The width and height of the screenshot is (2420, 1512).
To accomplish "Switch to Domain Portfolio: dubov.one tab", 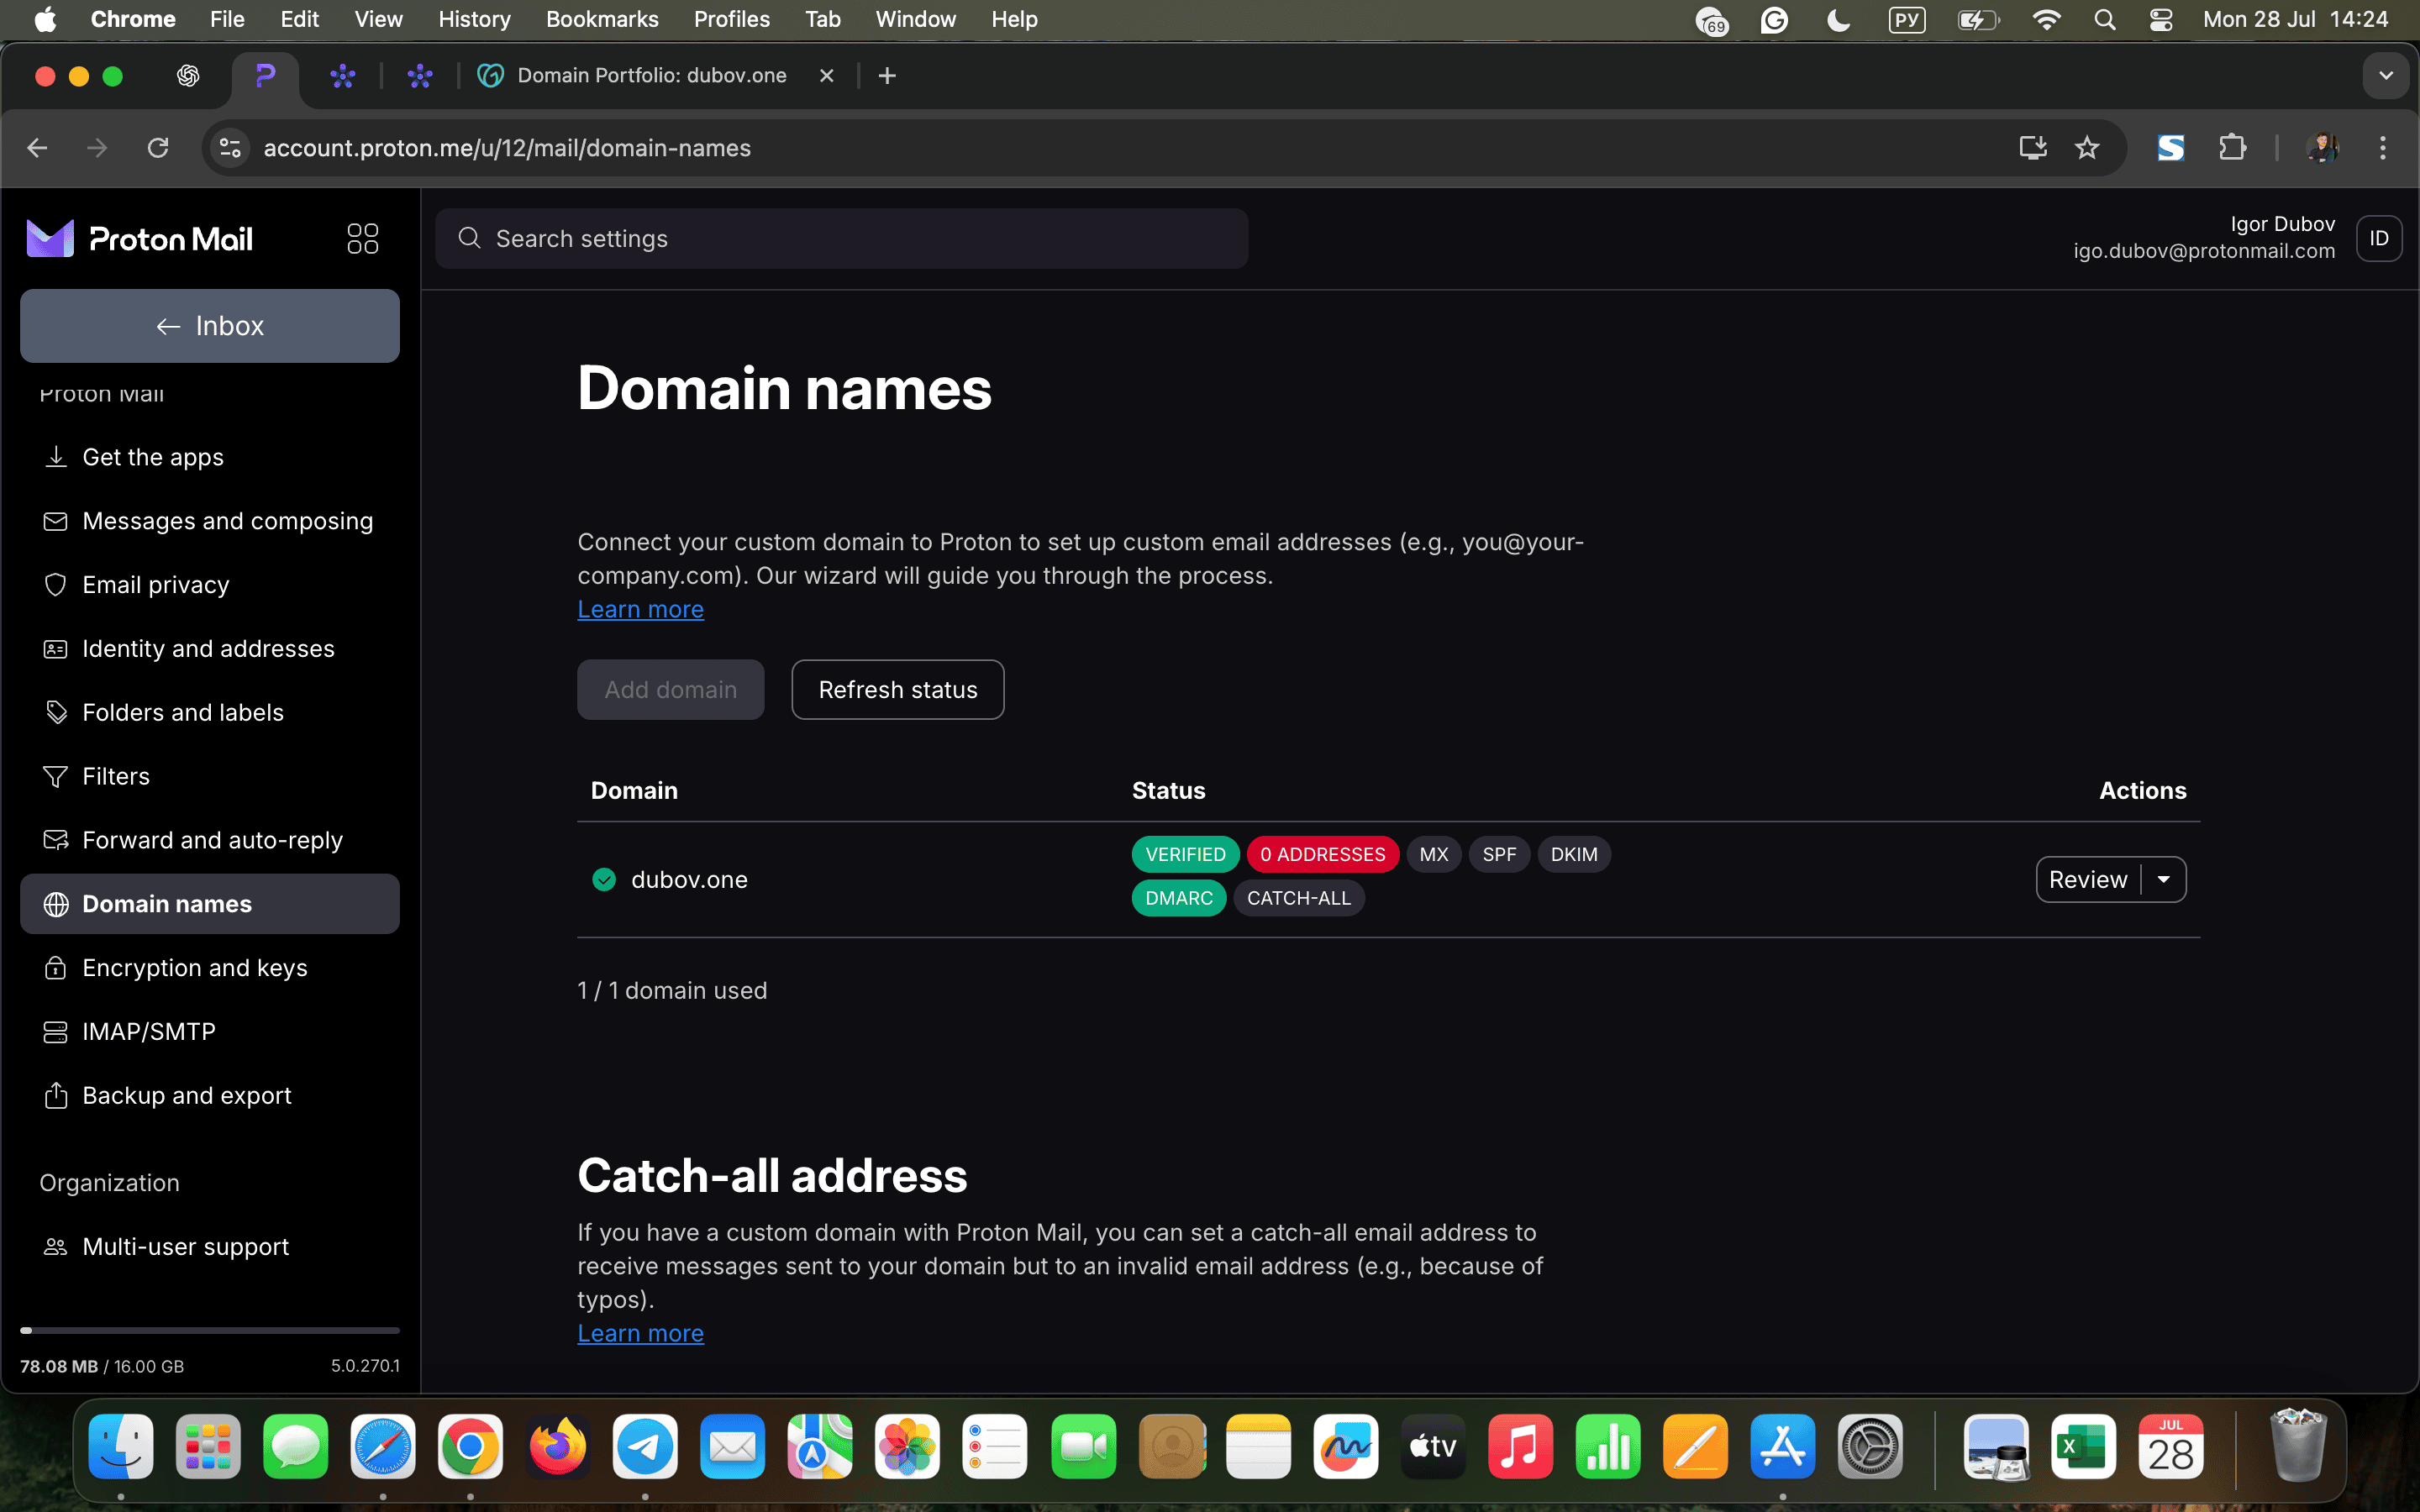I will (x=652, y=76).
